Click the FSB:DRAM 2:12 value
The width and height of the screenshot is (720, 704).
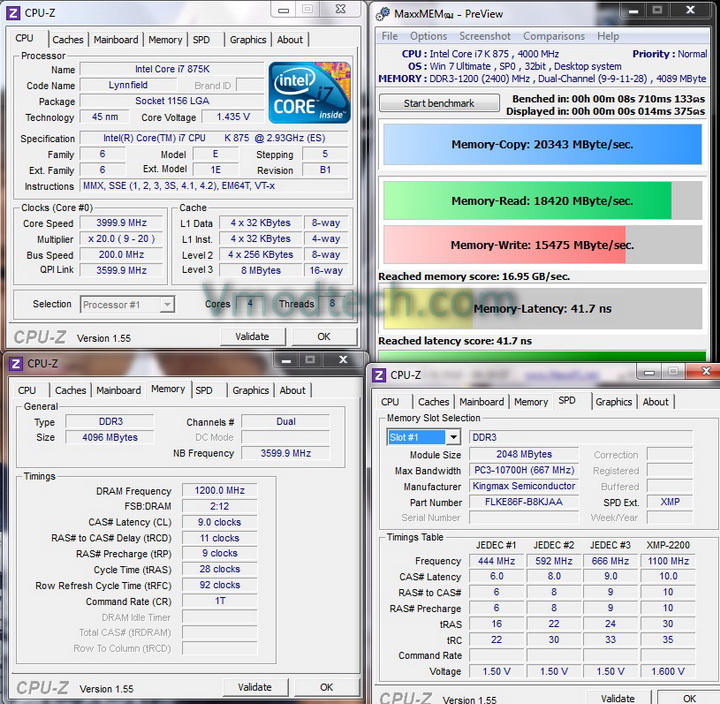point(219,506)
